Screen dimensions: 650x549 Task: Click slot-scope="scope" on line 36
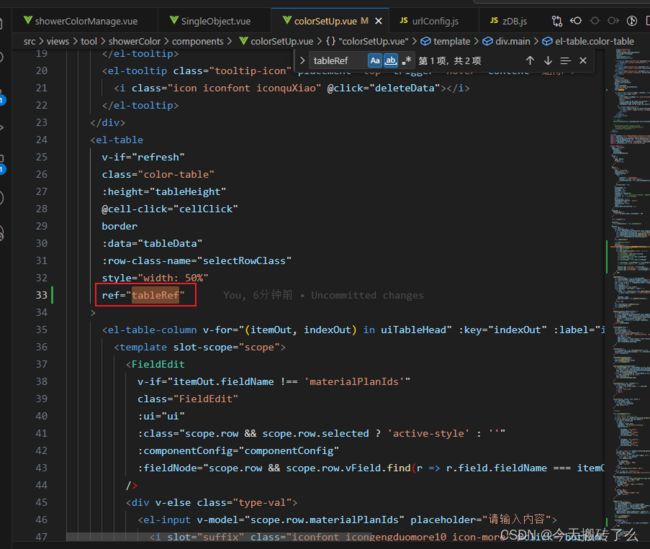(226, 347)
